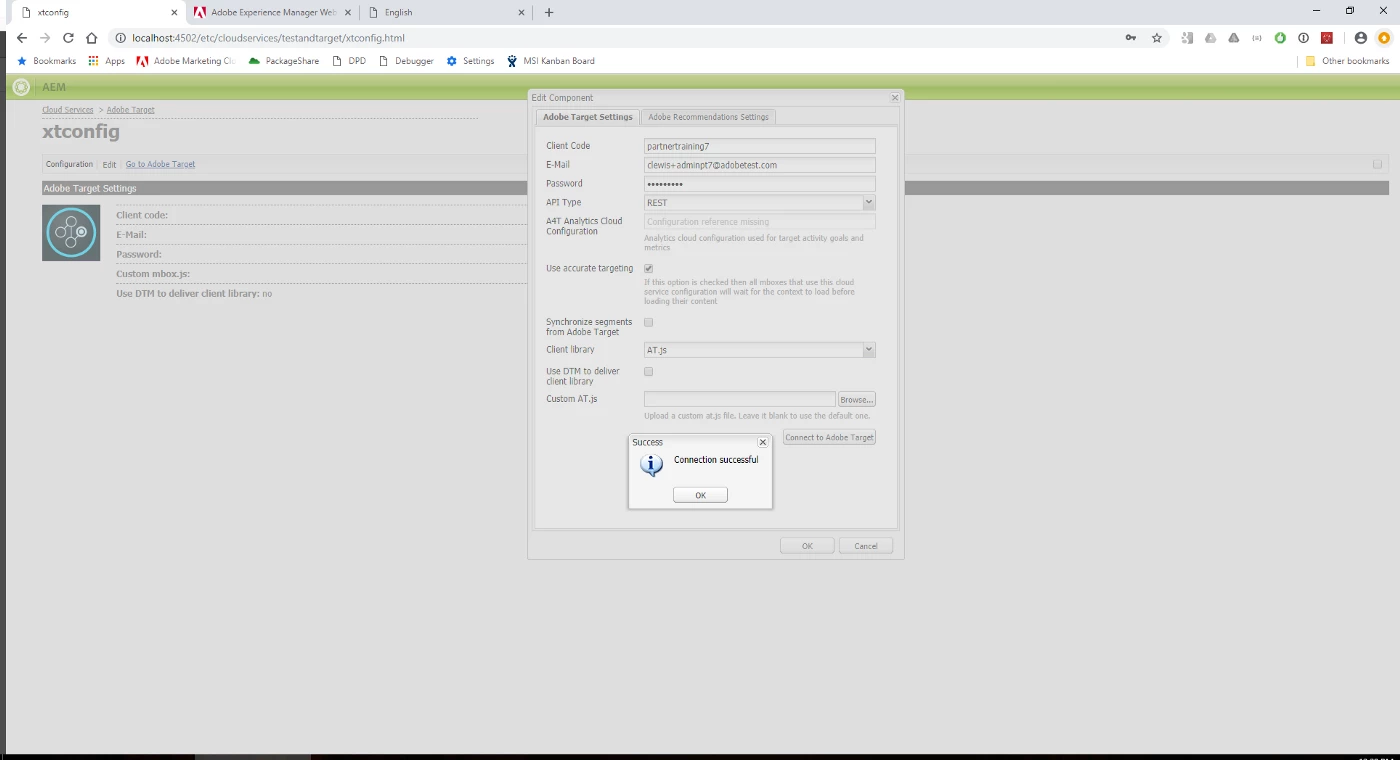
Task: Click the E-Mail input field
Action: tap(759, 165)
